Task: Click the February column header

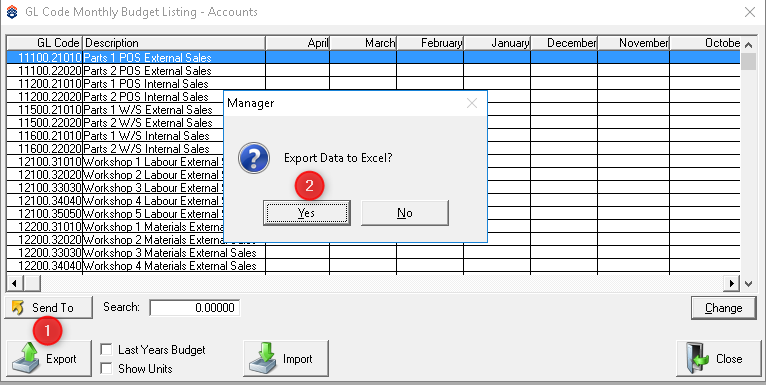Action: click(x=430, y=43)
